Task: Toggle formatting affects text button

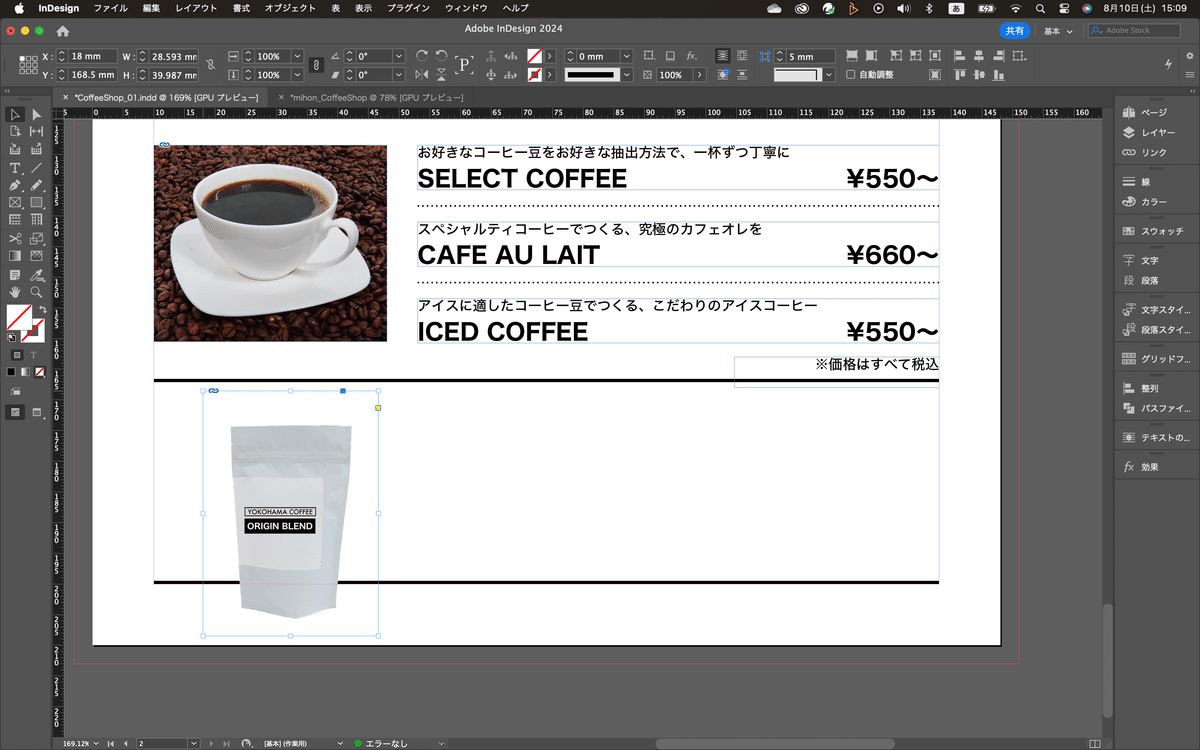Action: tap(32, 354)
